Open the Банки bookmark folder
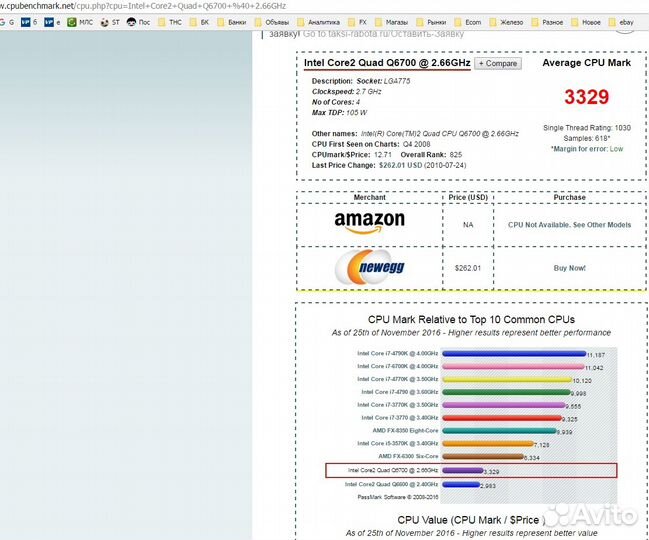 click(x=232, y=22)
